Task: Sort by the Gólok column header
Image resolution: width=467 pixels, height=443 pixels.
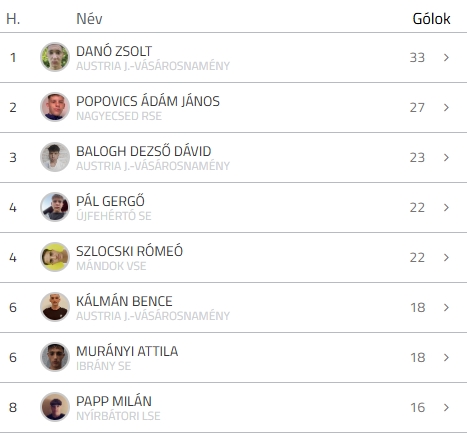Action: (x=431, y=19)
